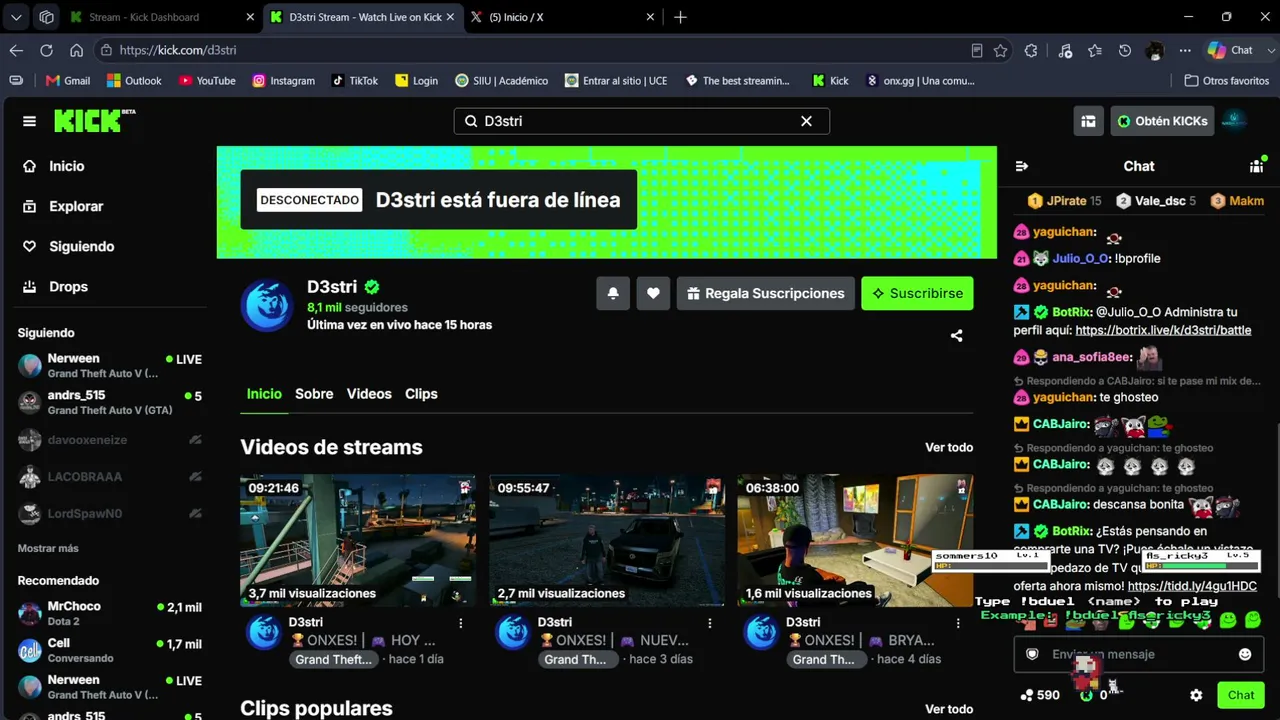This screenshot has height=720, width=1280.
Task: Select the Videos channel tab
Action: point(369,394)
